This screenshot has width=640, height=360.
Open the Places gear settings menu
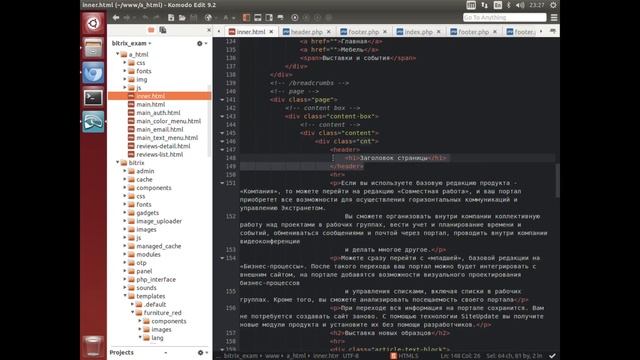(201, 43)
